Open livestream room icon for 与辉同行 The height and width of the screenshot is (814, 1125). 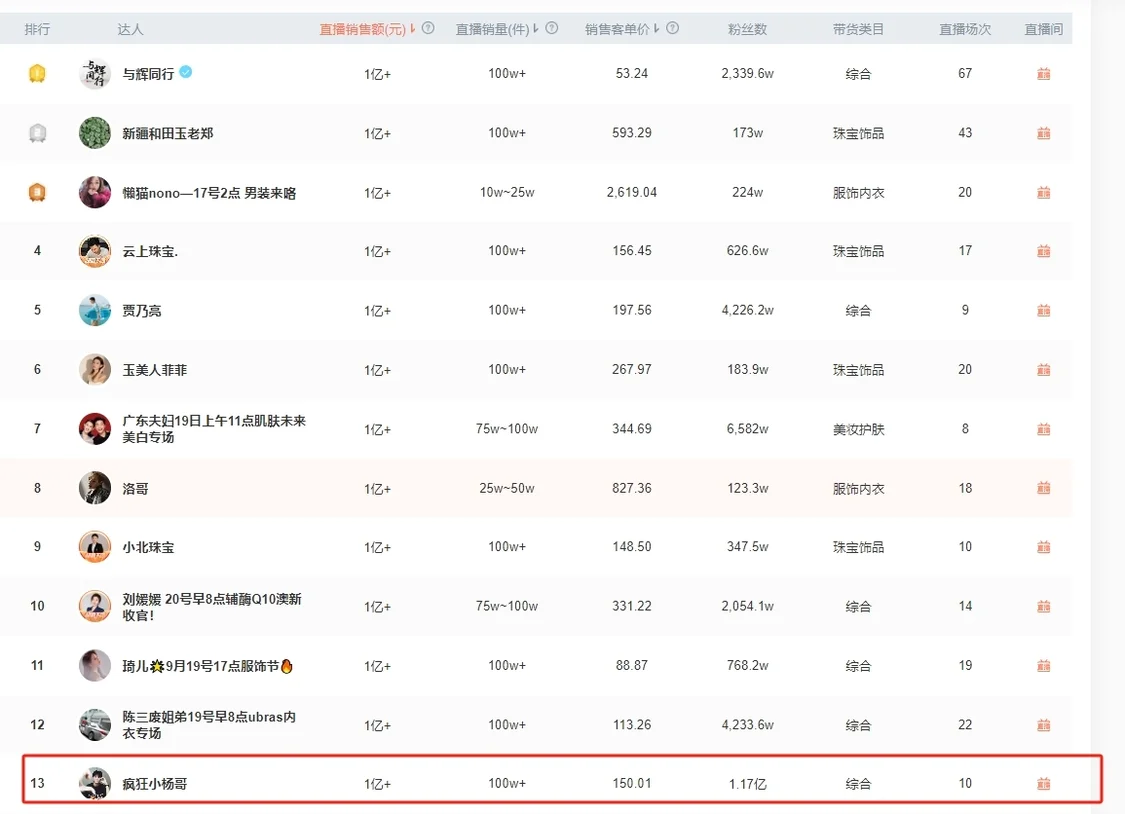1043,74
